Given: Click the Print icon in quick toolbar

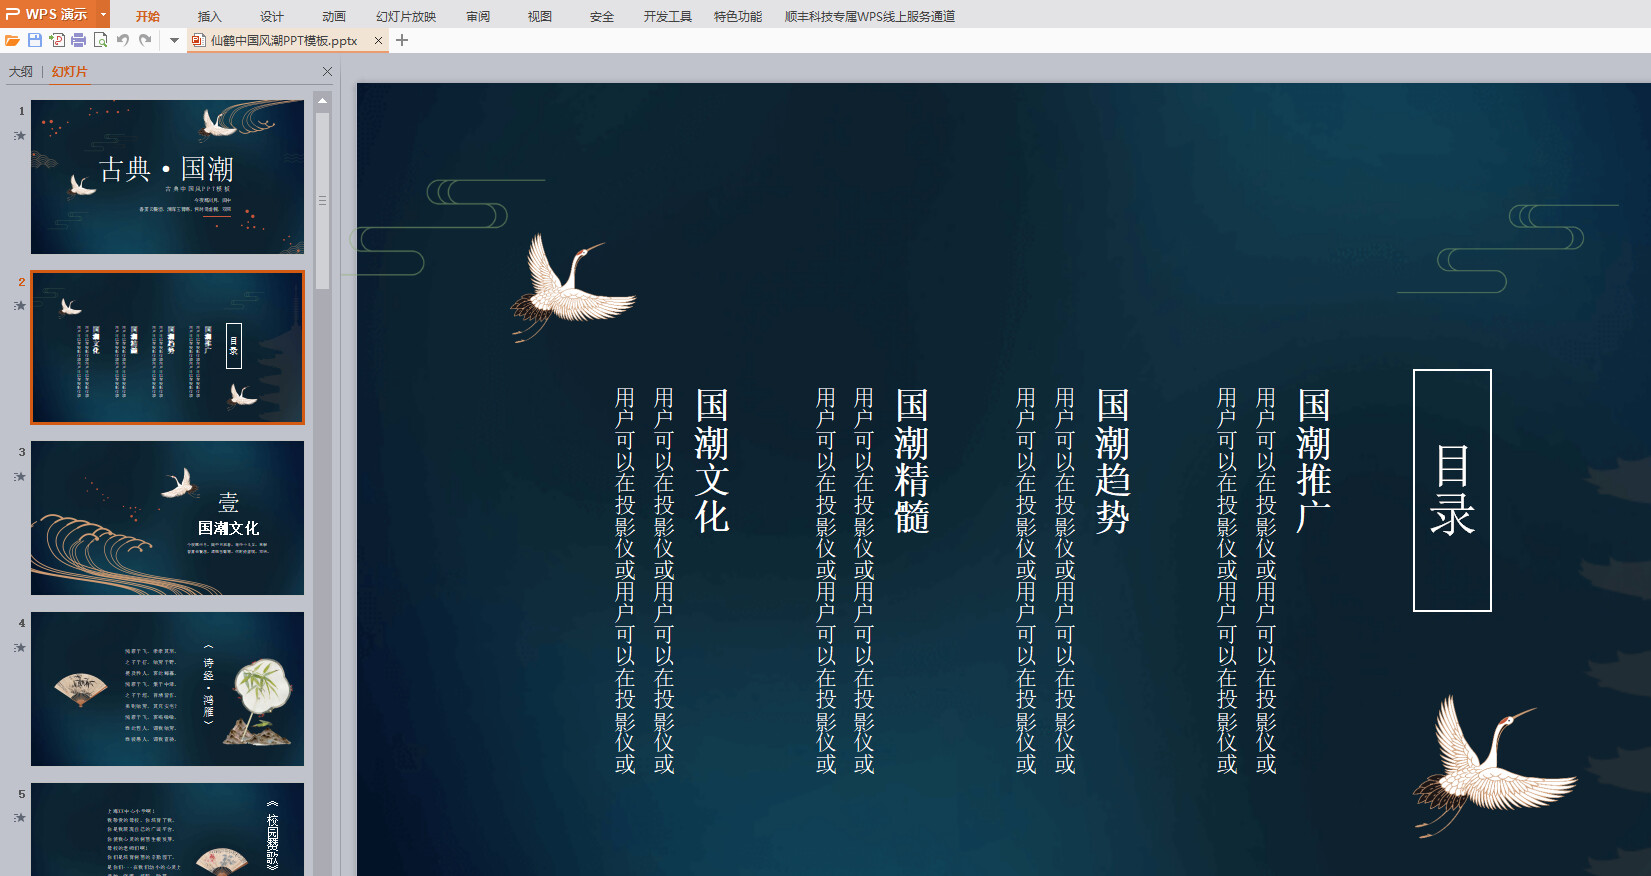Looking at the screenshot, I should pos(79,40).
